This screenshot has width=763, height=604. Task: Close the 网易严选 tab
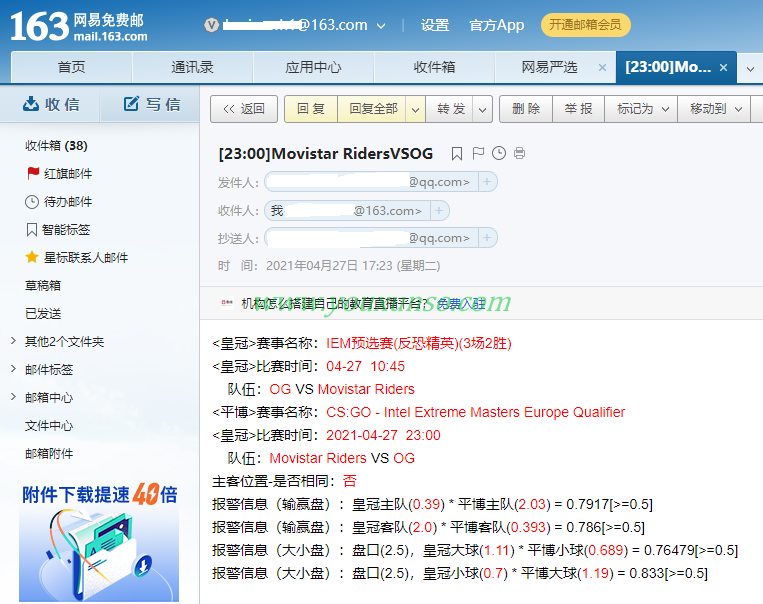602,68
